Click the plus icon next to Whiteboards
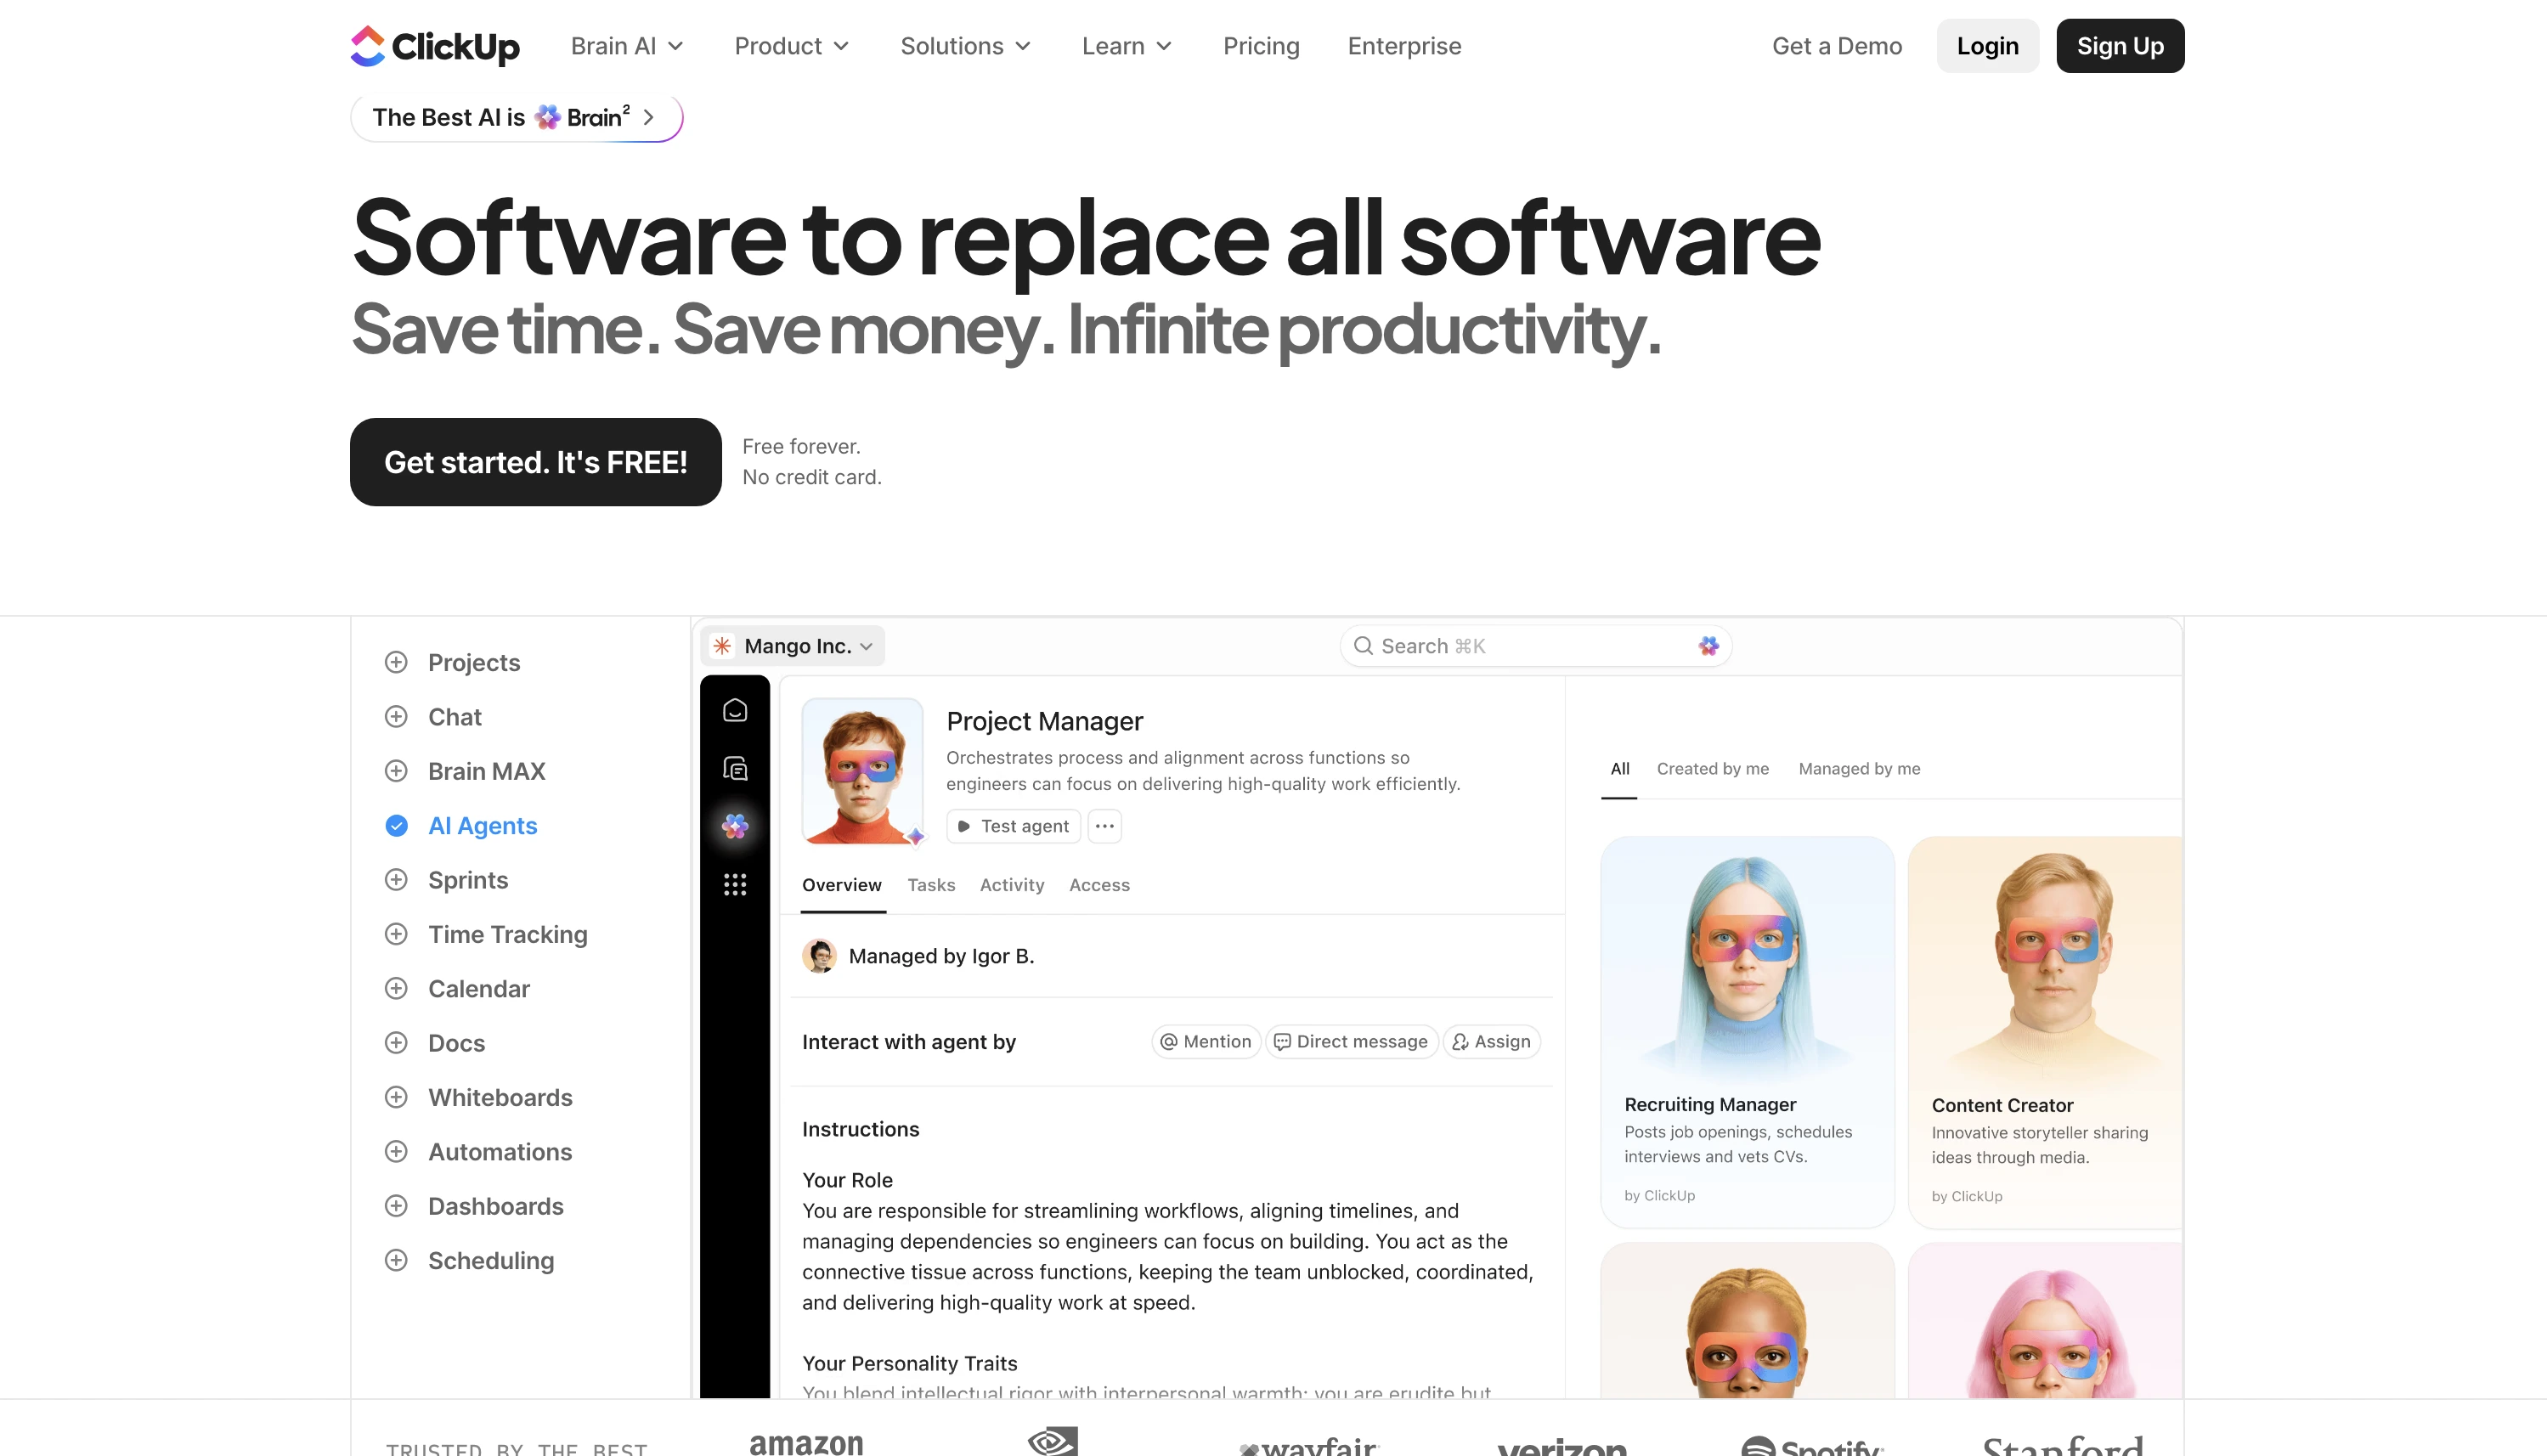Screen dimensions: 2547x1456 [x=396, y=1097]
